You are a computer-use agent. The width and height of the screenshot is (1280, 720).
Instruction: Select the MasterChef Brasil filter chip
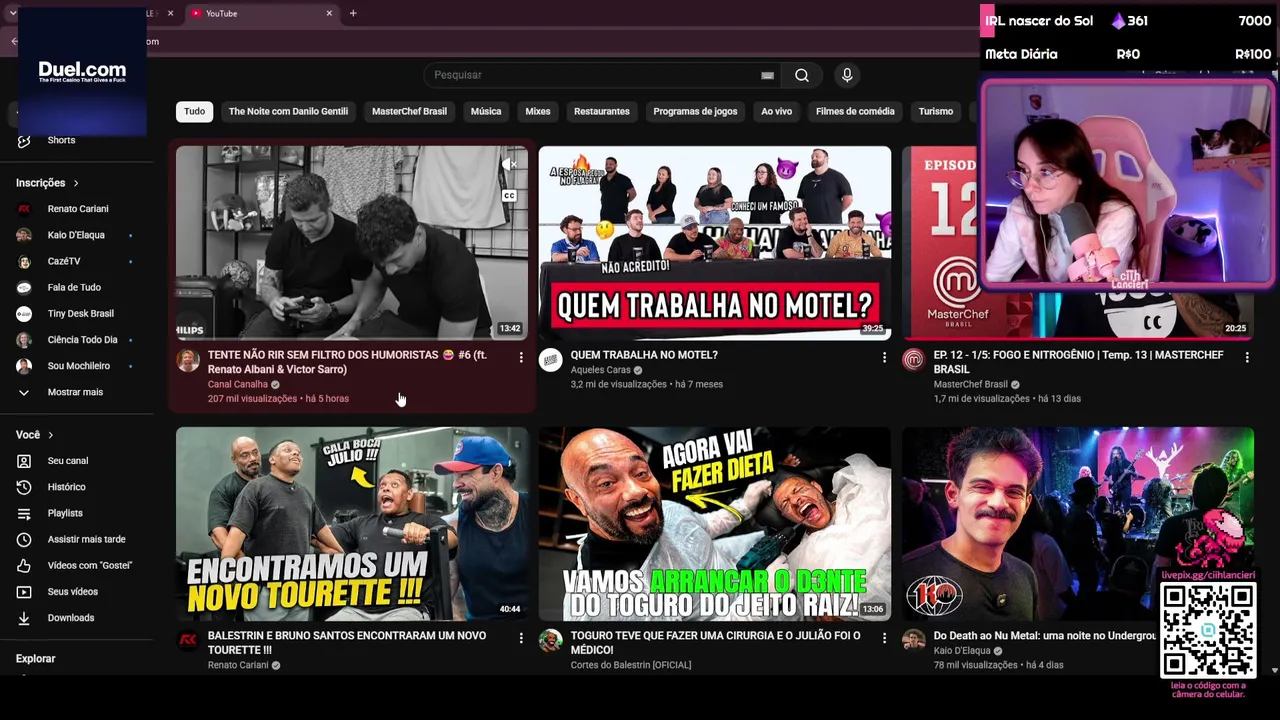pyautogui.click(x=409, y=111)
